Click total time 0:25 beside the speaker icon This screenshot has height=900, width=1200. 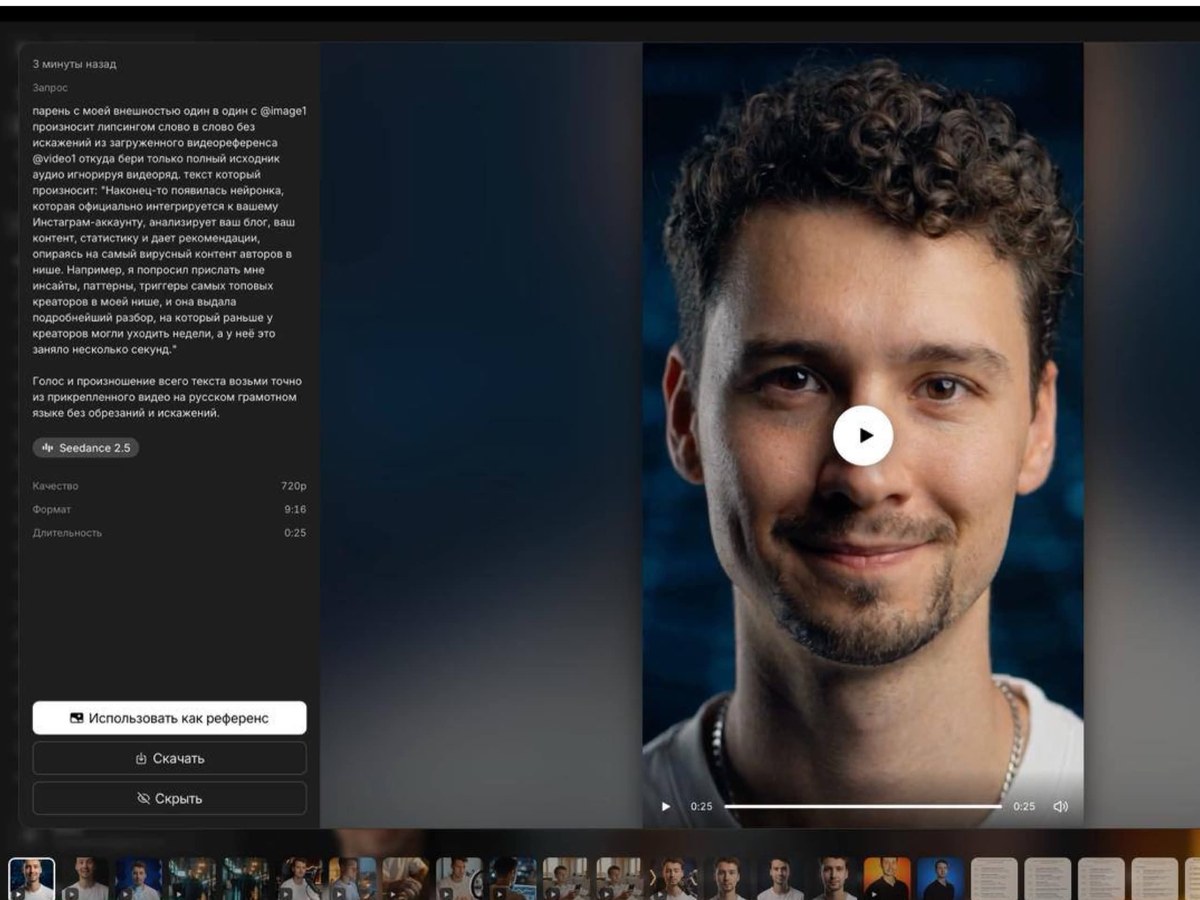pyautogui.click(x=1024, y=806)
